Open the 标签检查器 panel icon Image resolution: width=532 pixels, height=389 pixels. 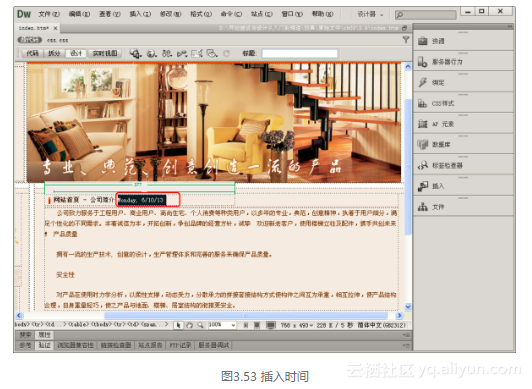click(x=422, y=166)
